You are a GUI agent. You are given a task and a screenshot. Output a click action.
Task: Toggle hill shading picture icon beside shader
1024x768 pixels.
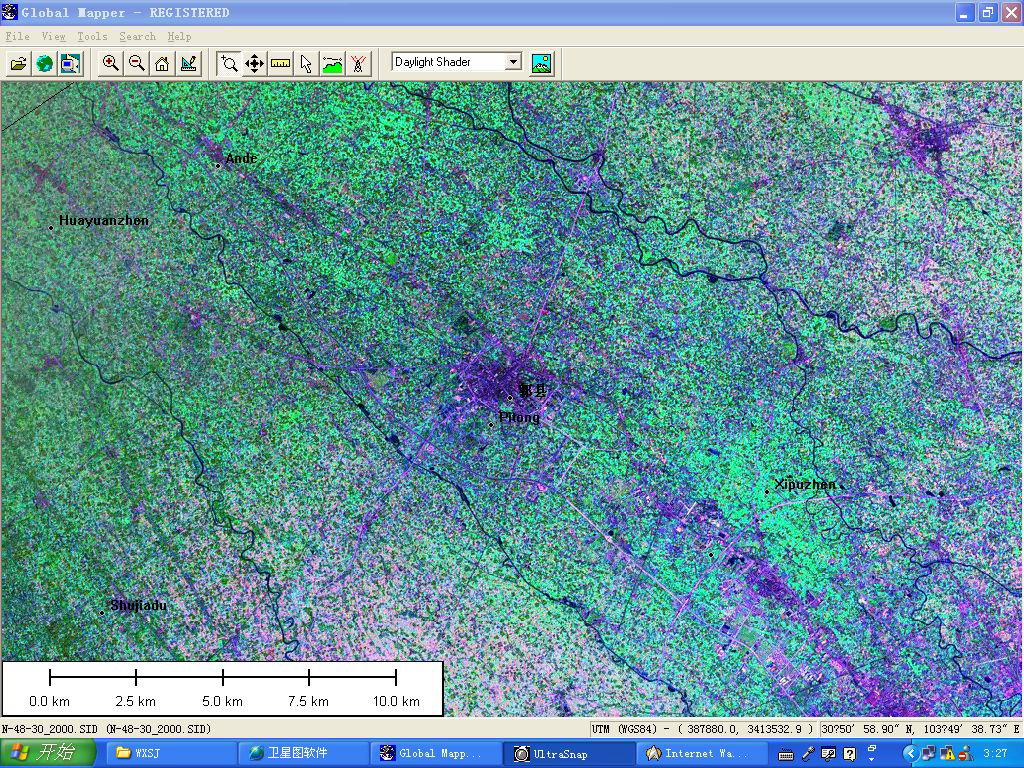click(x=541, y=63)
